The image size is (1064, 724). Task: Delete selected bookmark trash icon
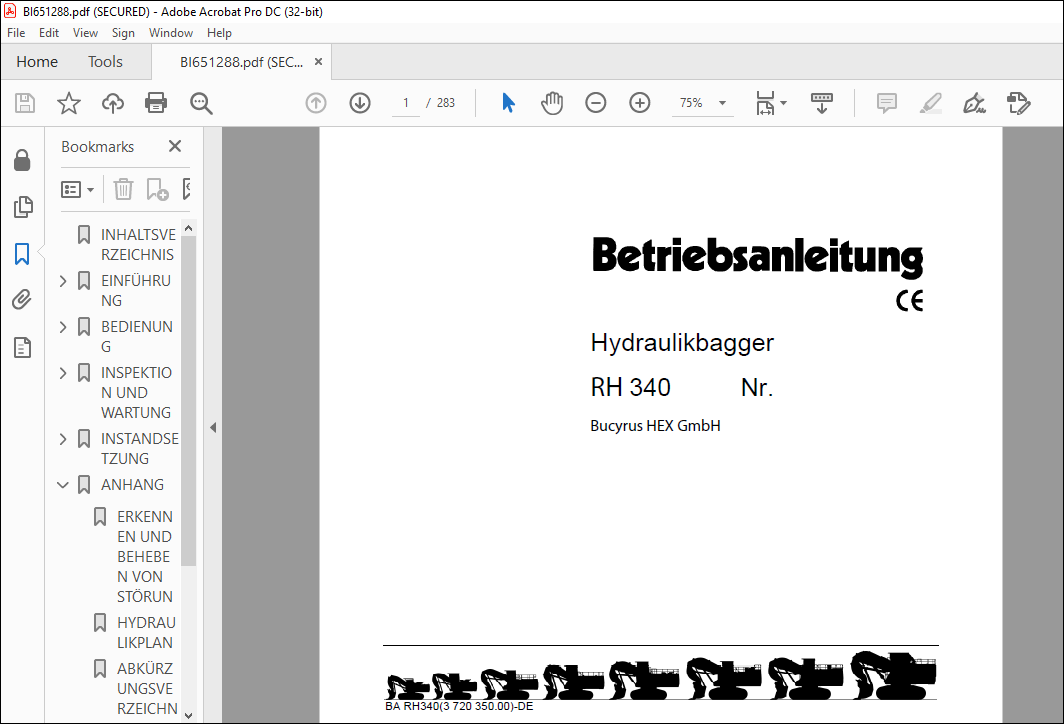pyautogui.click(x=123, y=189)
